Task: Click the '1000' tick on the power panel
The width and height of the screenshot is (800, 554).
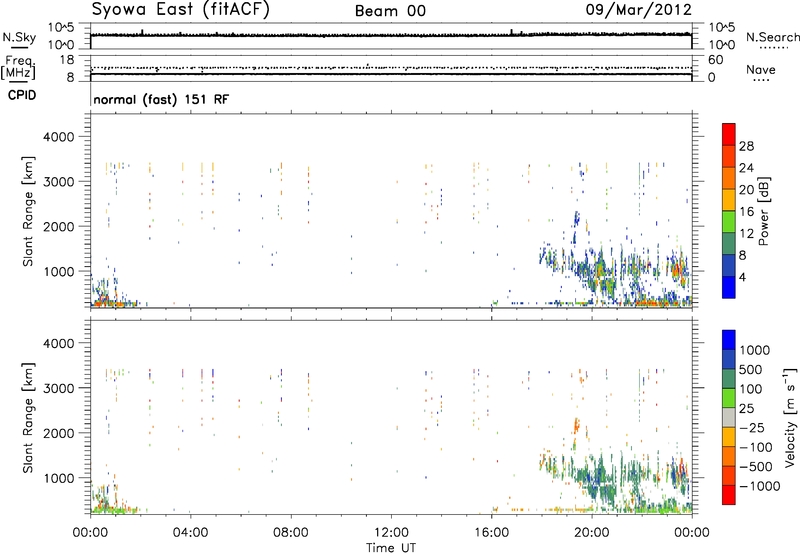Action: point(58,271)
